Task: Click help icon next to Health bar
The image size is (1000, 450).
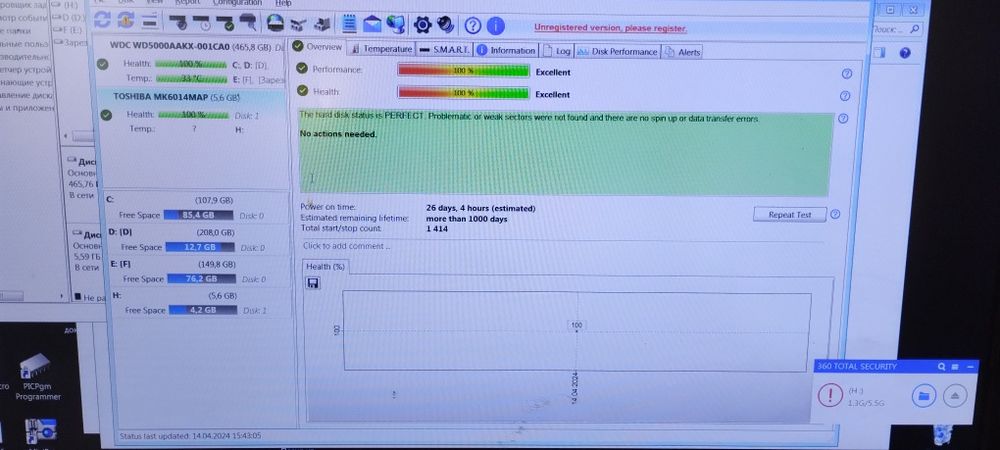Action: 845,96
